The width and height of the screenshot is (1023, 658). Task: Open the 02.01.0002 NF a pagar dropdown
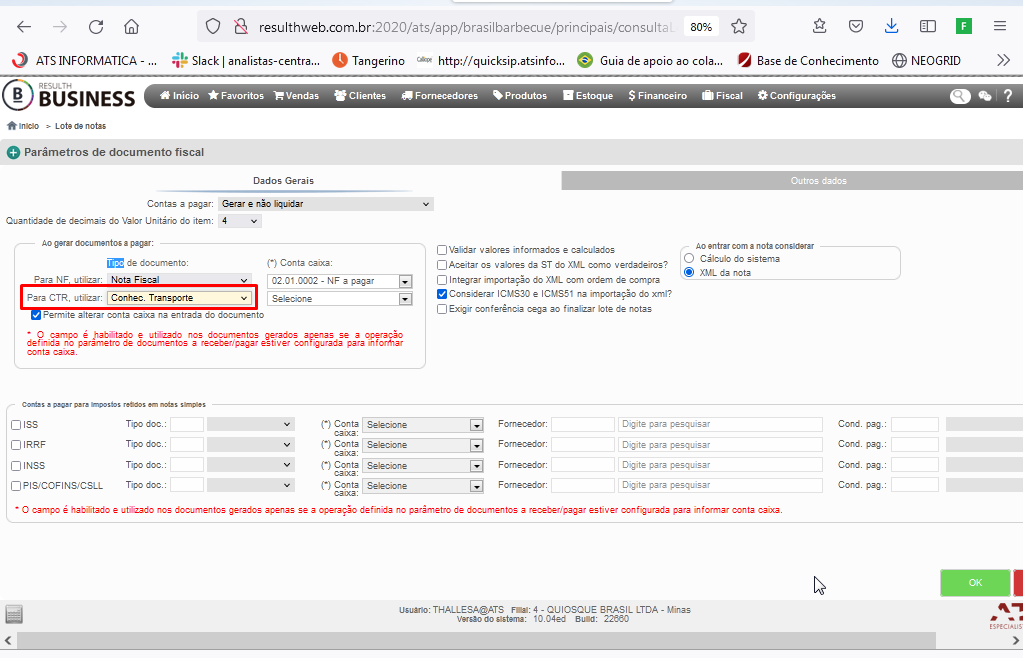point(339,281)
